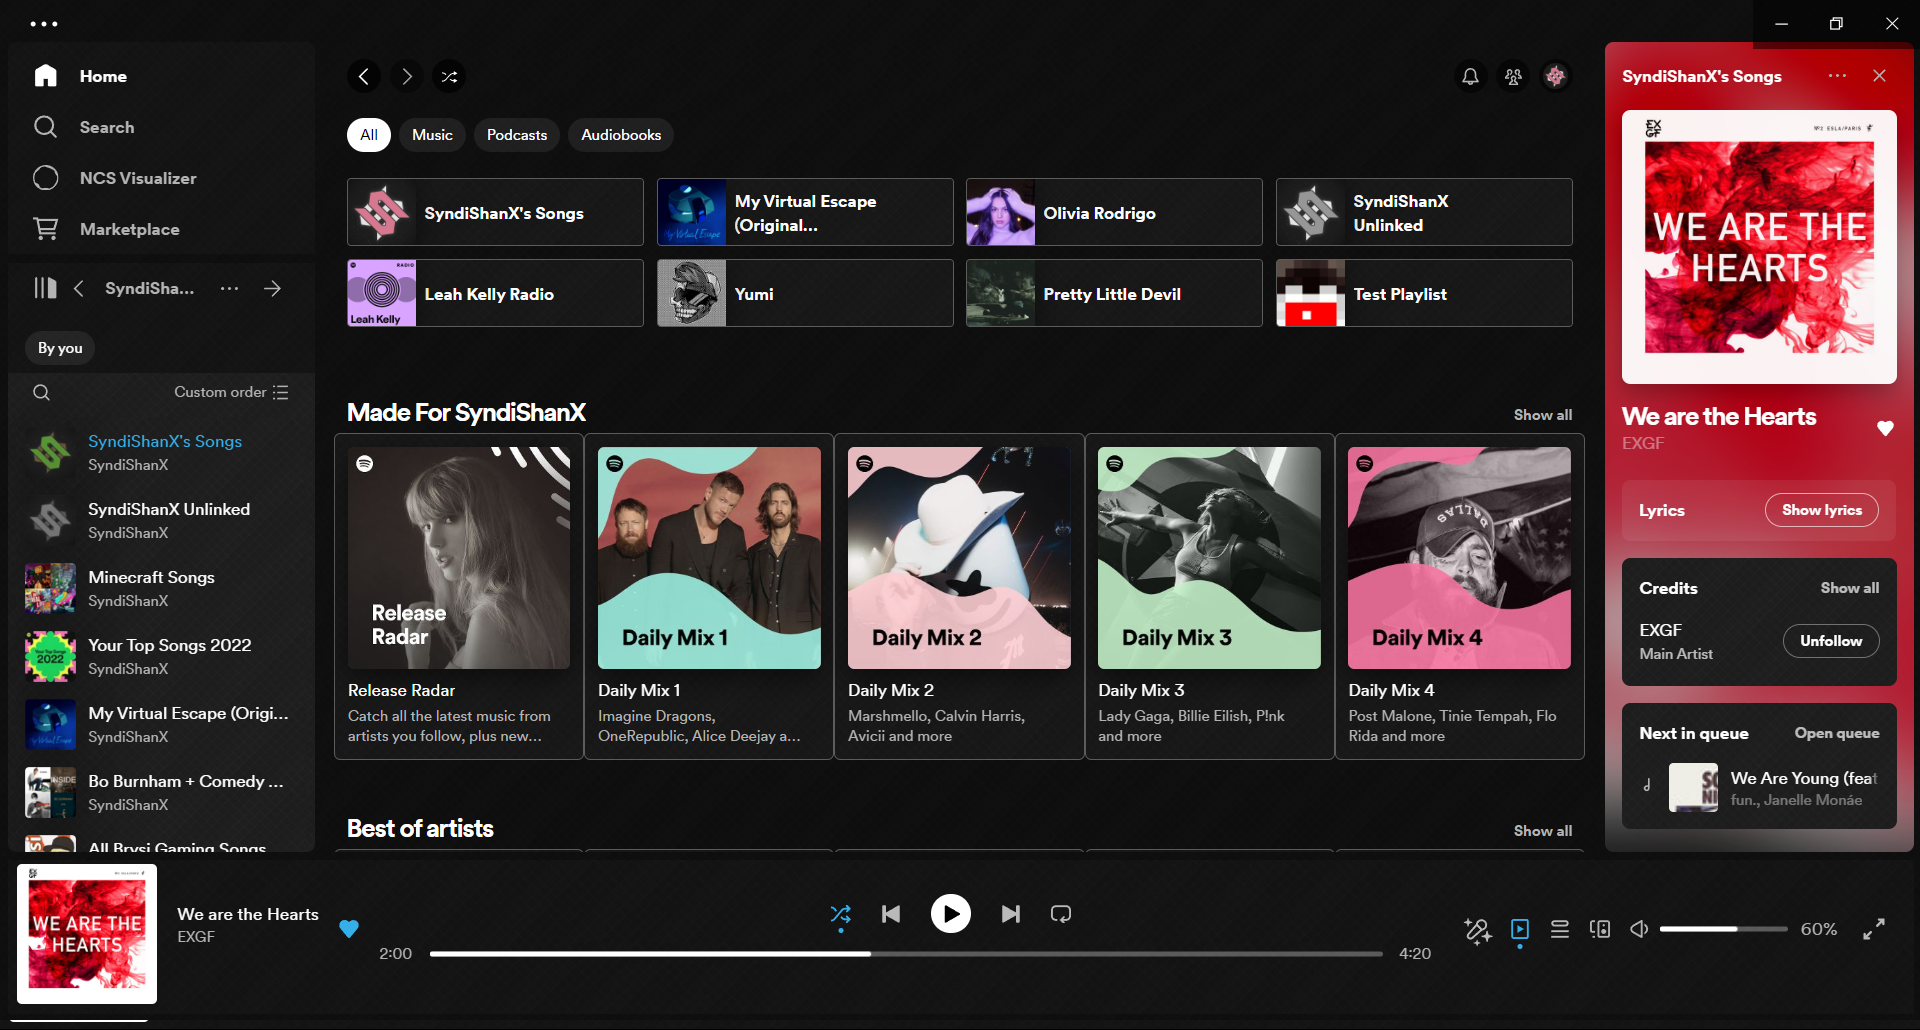Open Daily Mix 1 card
Screen dimensions: 1920x1030
[709, 597]
